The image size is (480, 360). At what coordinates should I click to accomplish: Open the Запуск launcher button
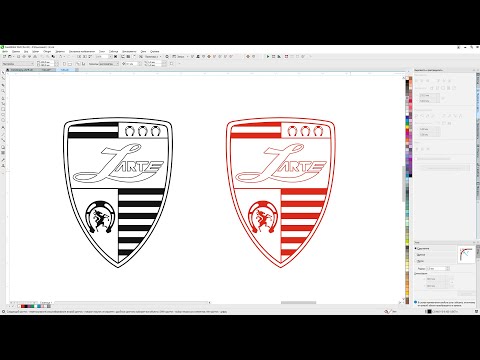(180, 57)
